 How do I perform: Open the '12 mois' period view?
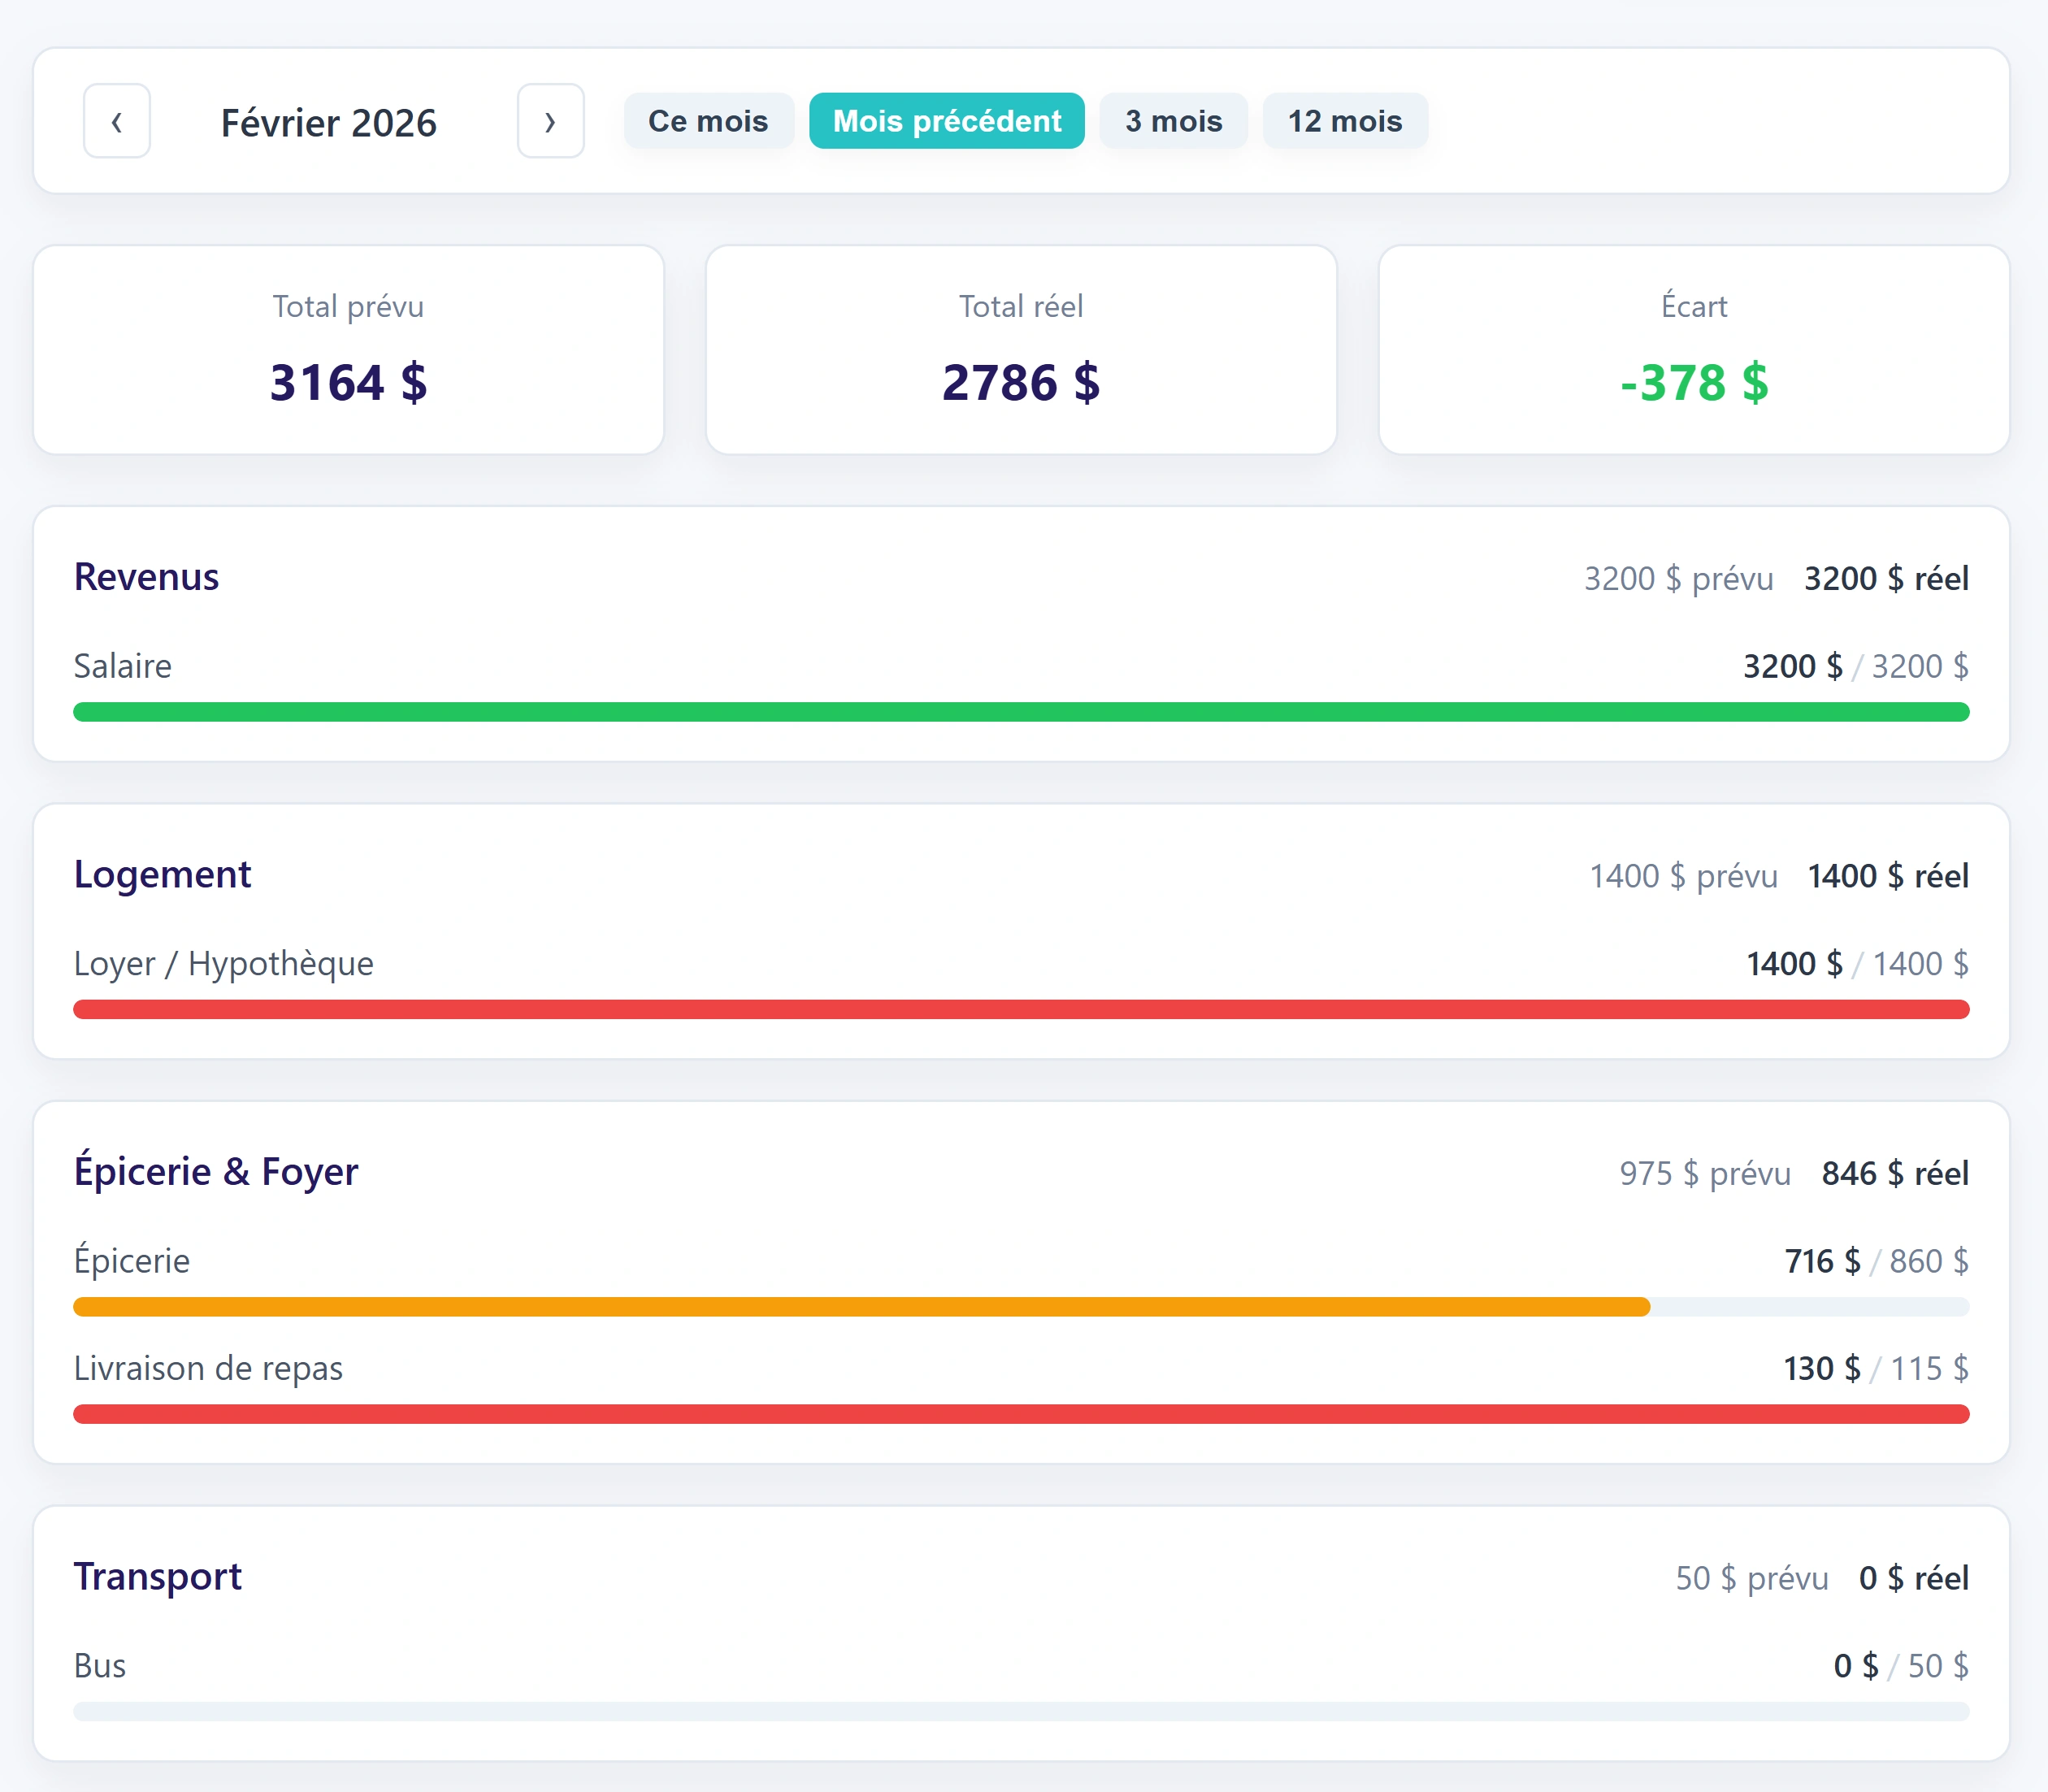click(x=1345, y=120)
